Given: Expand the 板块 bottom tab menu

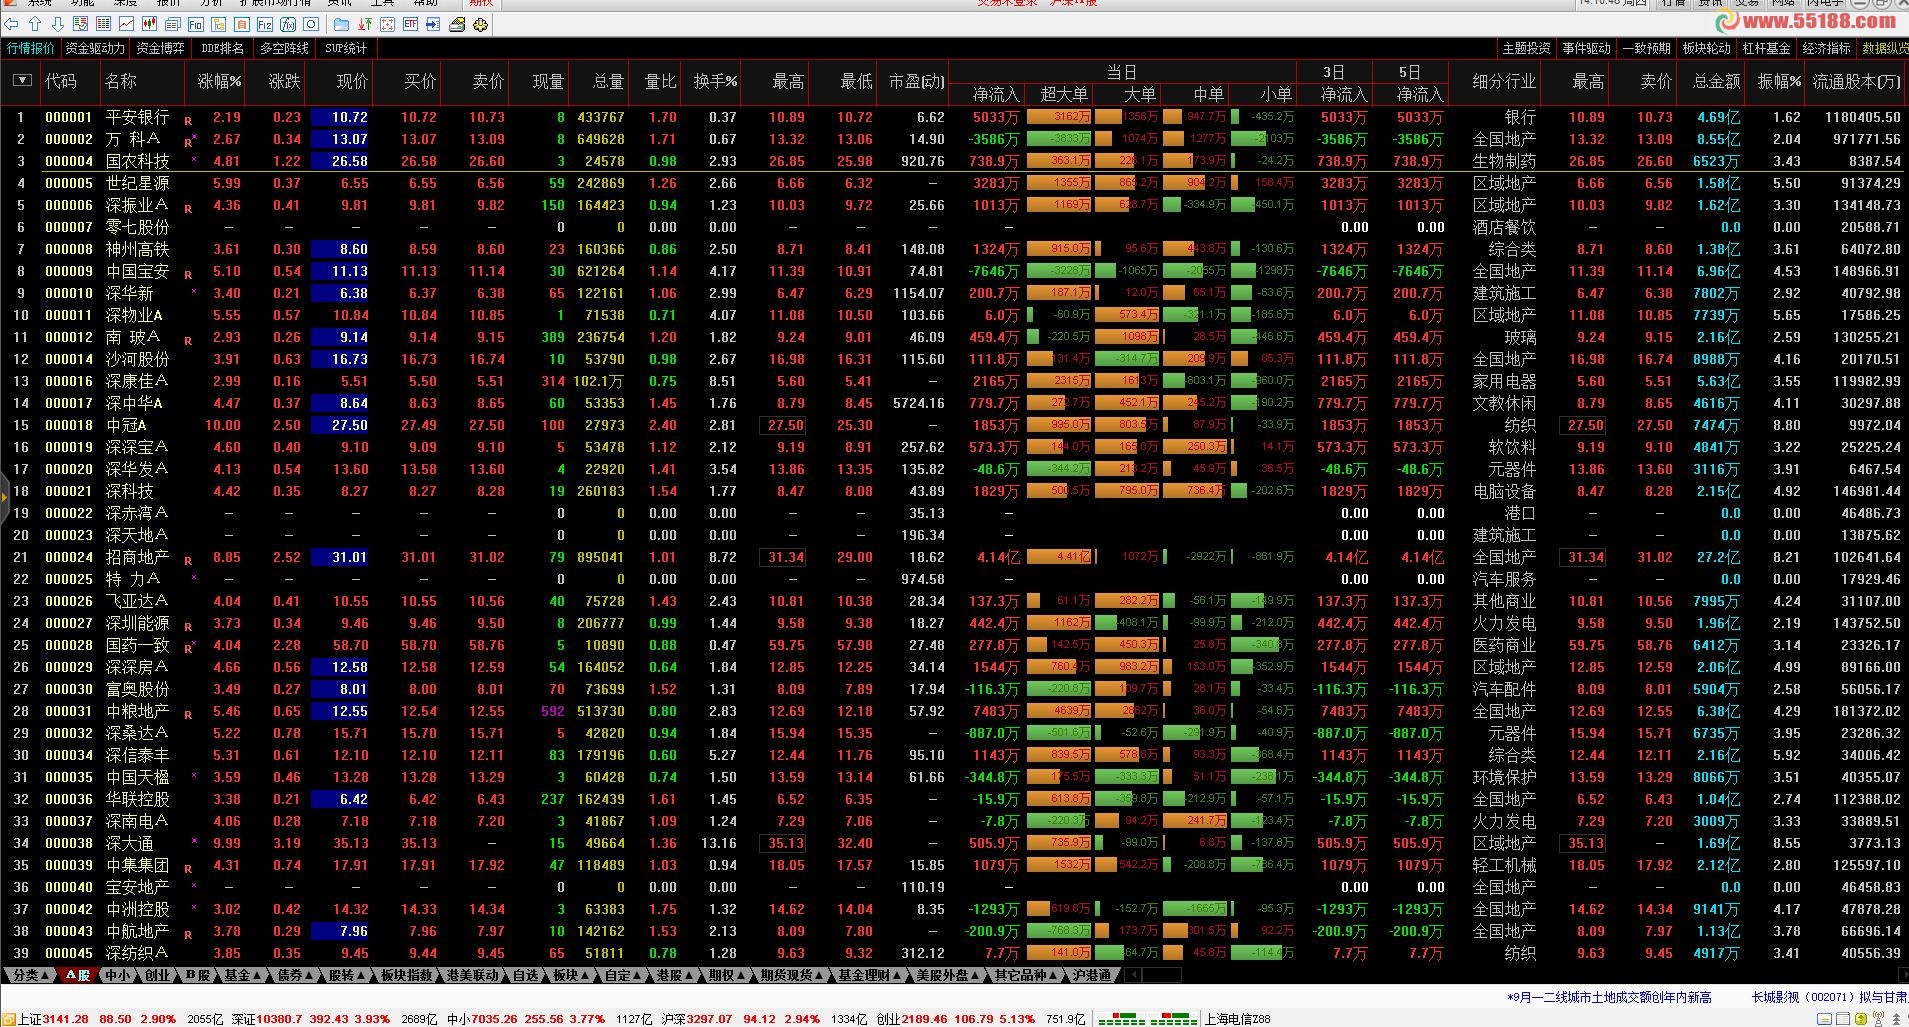Looking at the screenshot, I should point(571,975).
